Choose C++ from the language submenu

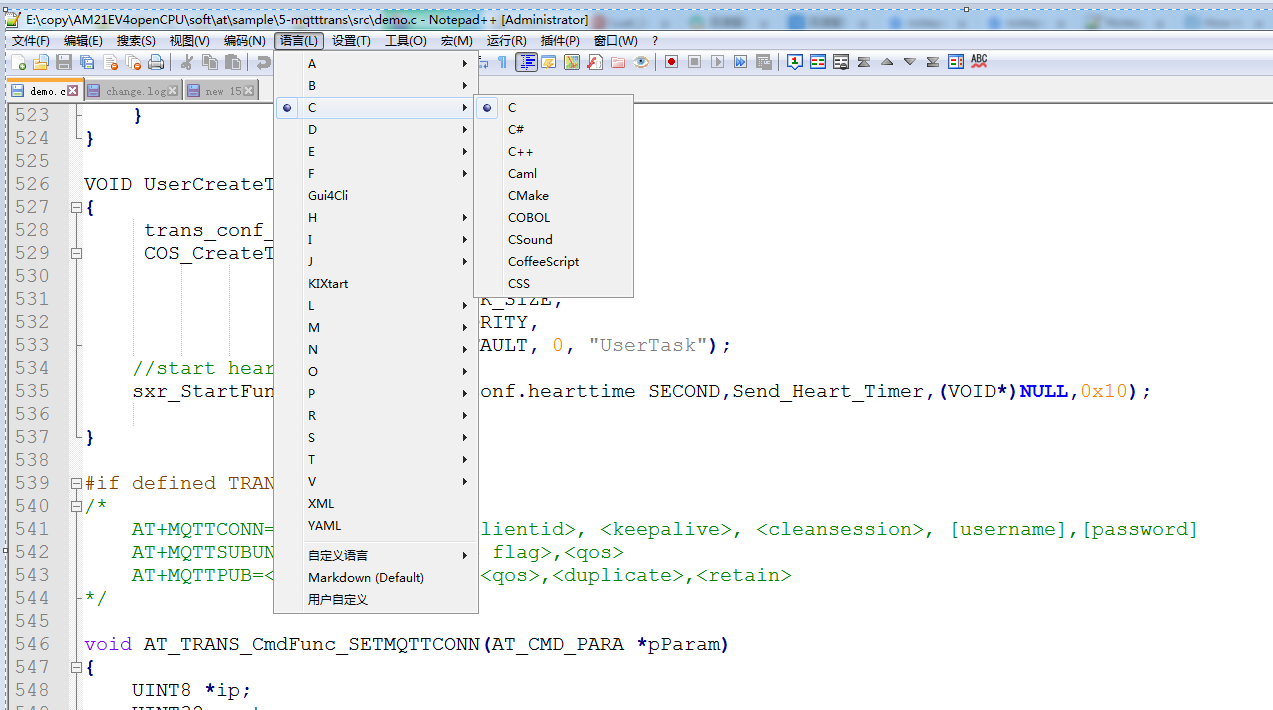(x=520, y=152)
